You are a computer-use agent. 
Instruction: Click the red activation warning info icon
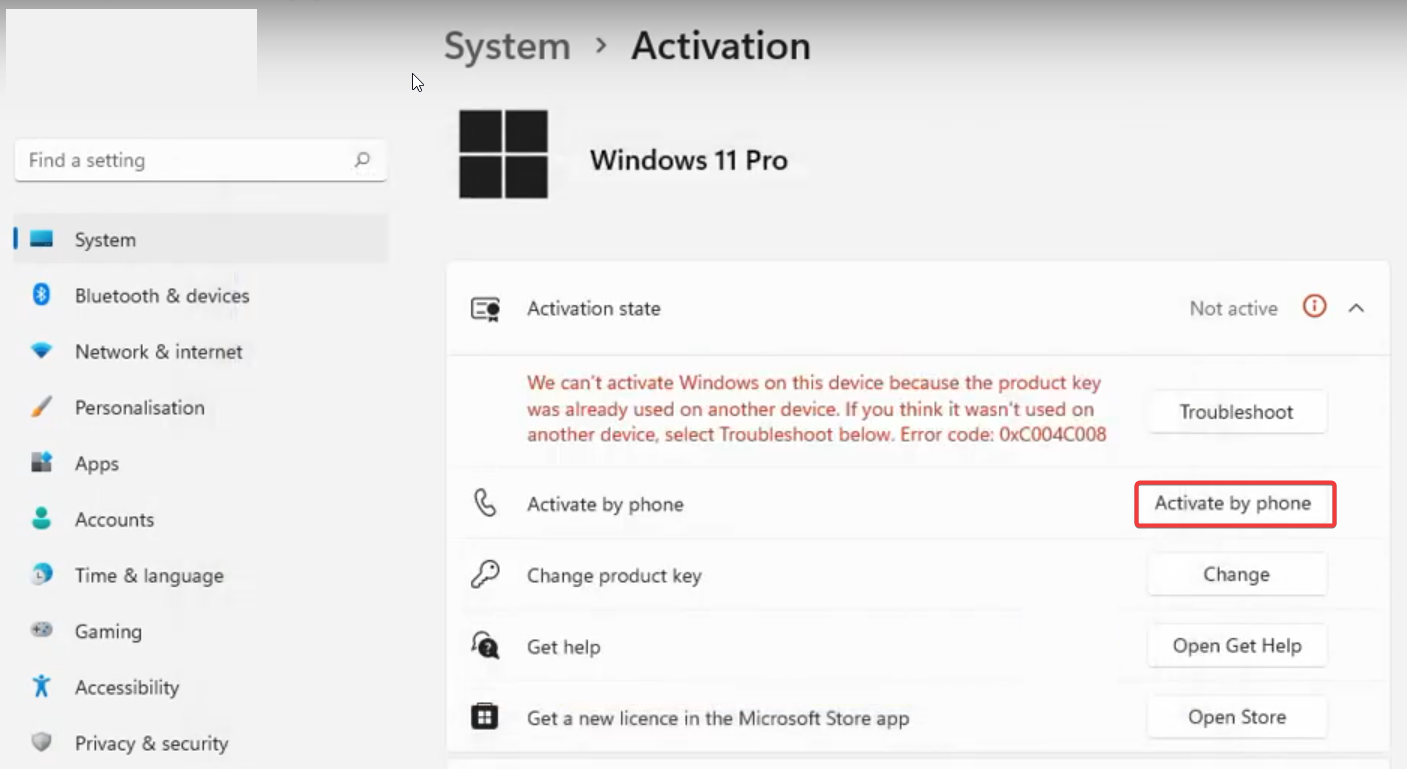[x=1314, y=307]
